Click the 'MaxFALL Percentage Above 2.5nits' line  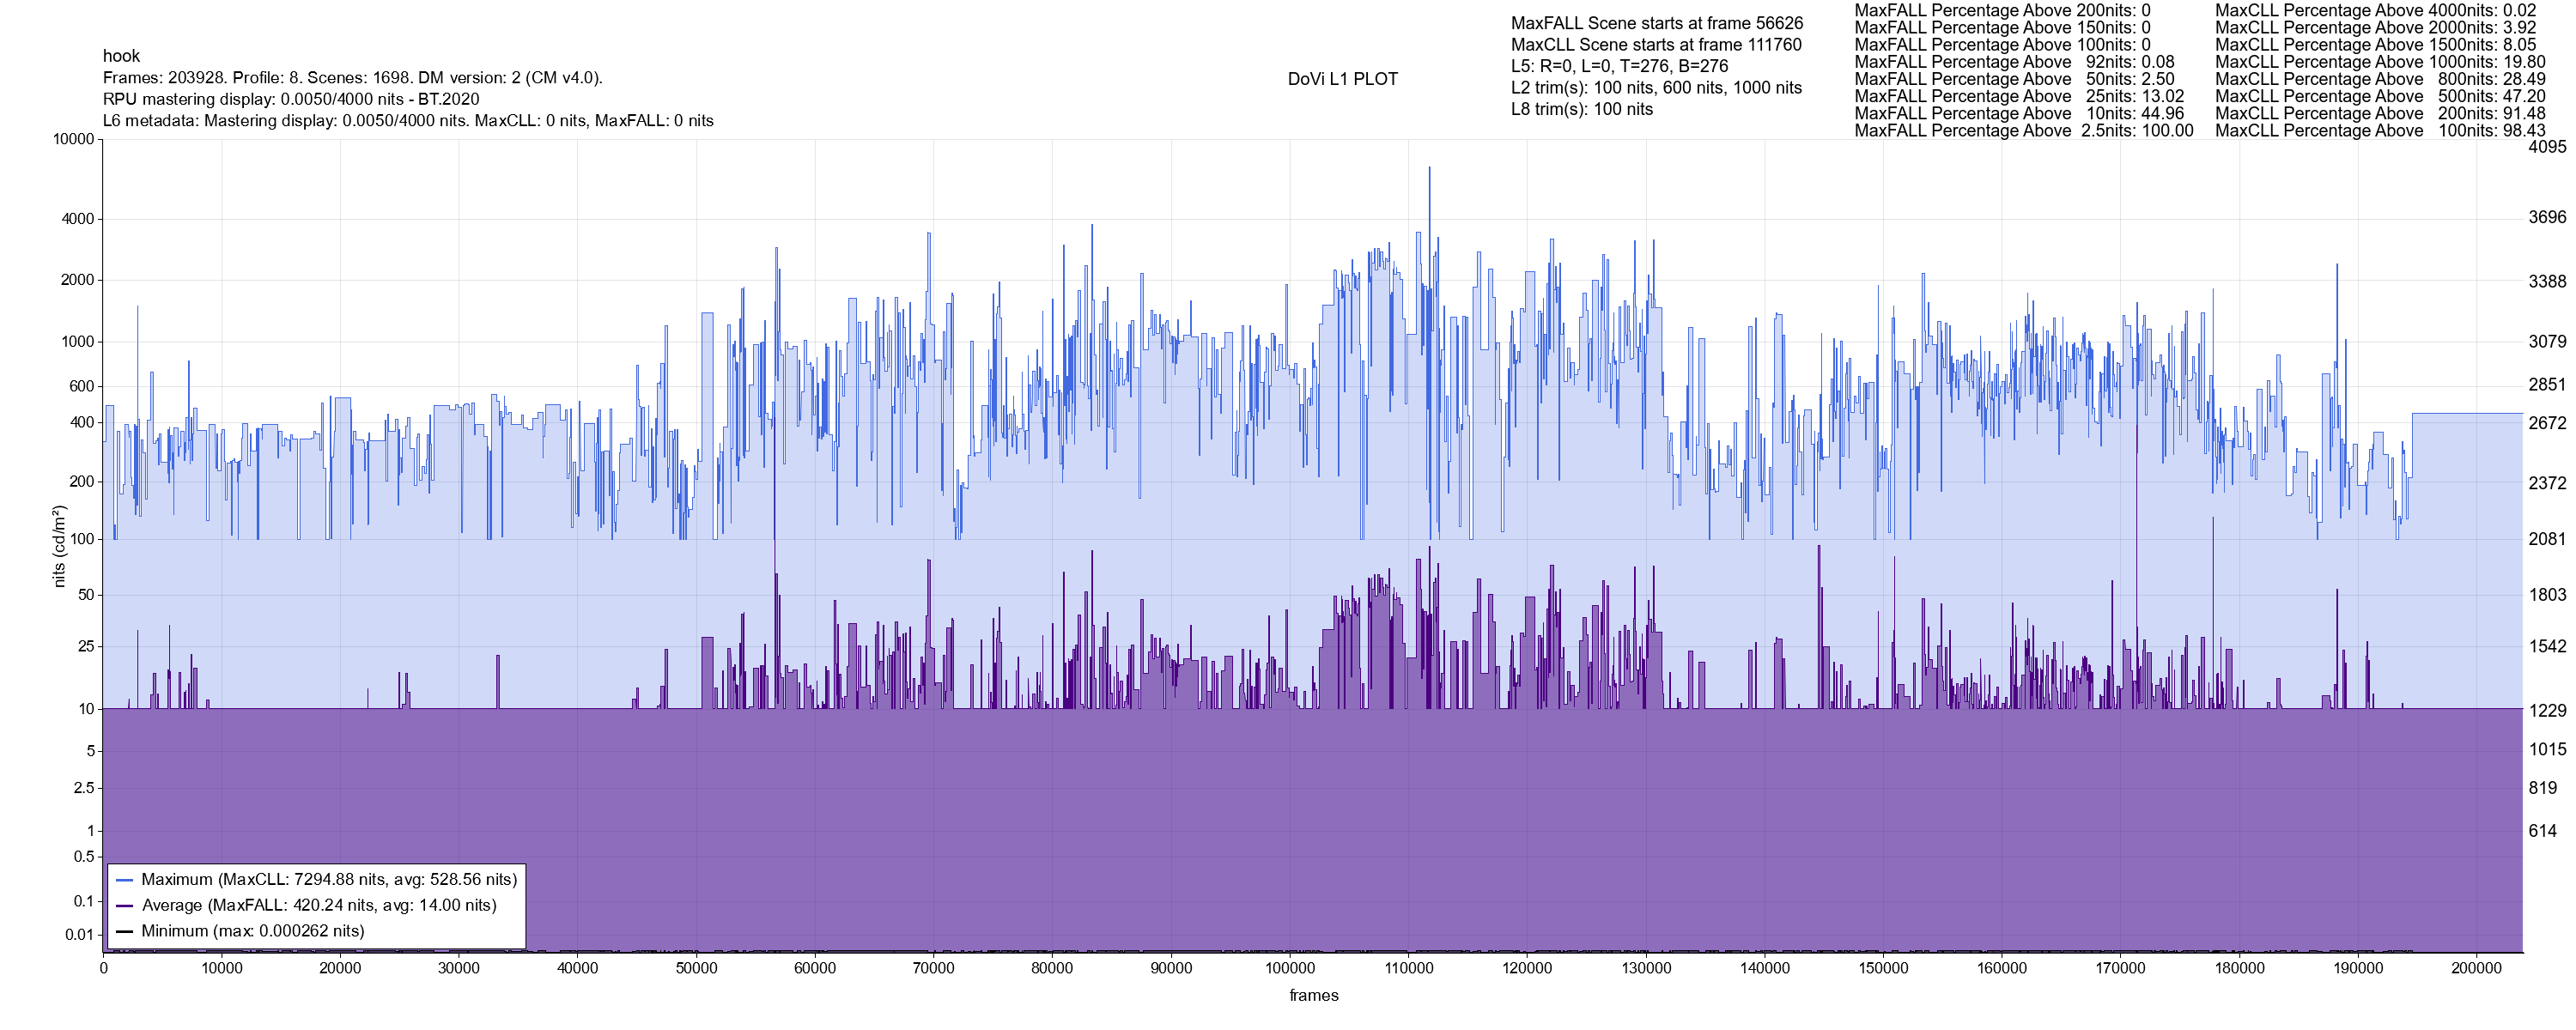click(x=2023, y=131)
